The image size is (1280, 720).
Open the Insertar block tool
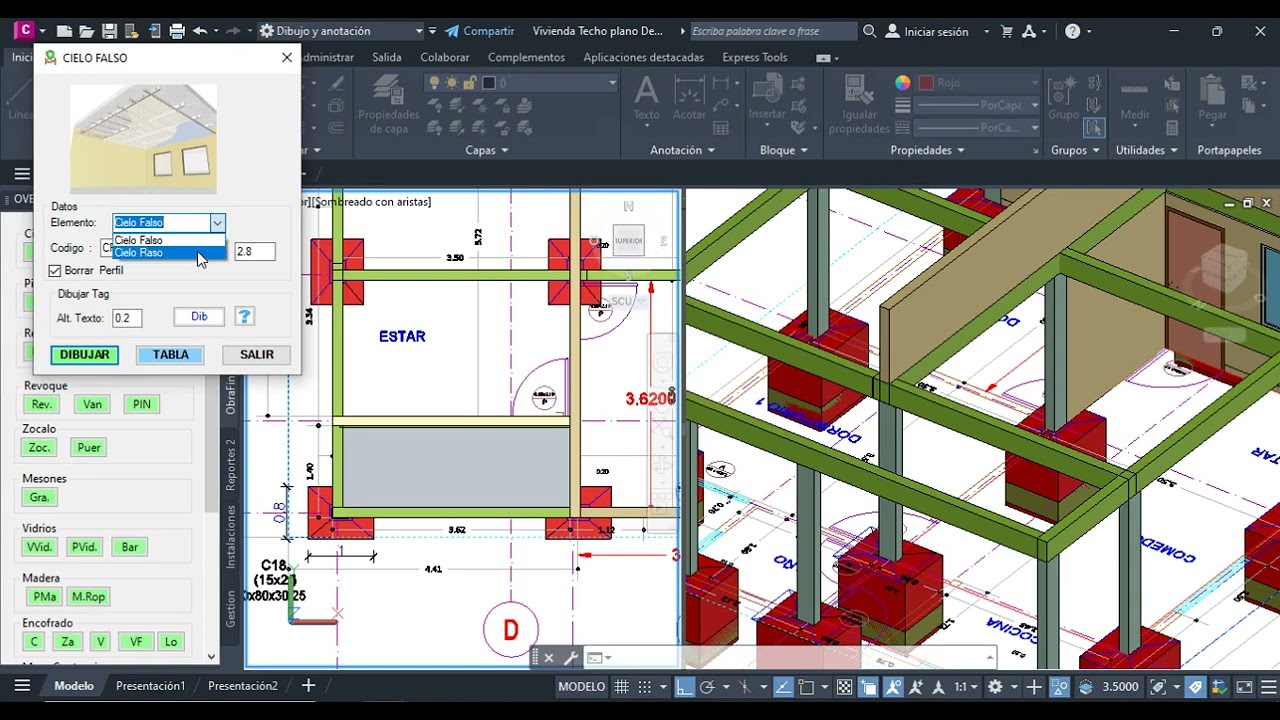[768, 100]
